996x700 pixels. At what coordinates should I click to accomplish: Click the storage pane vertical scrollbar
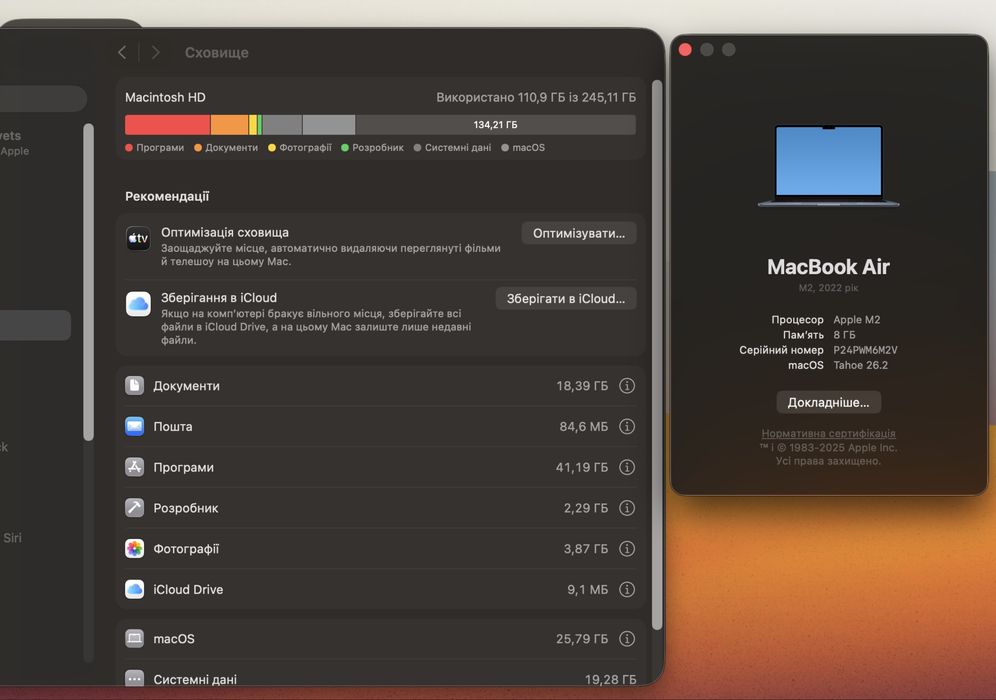(x=657, y=354)
